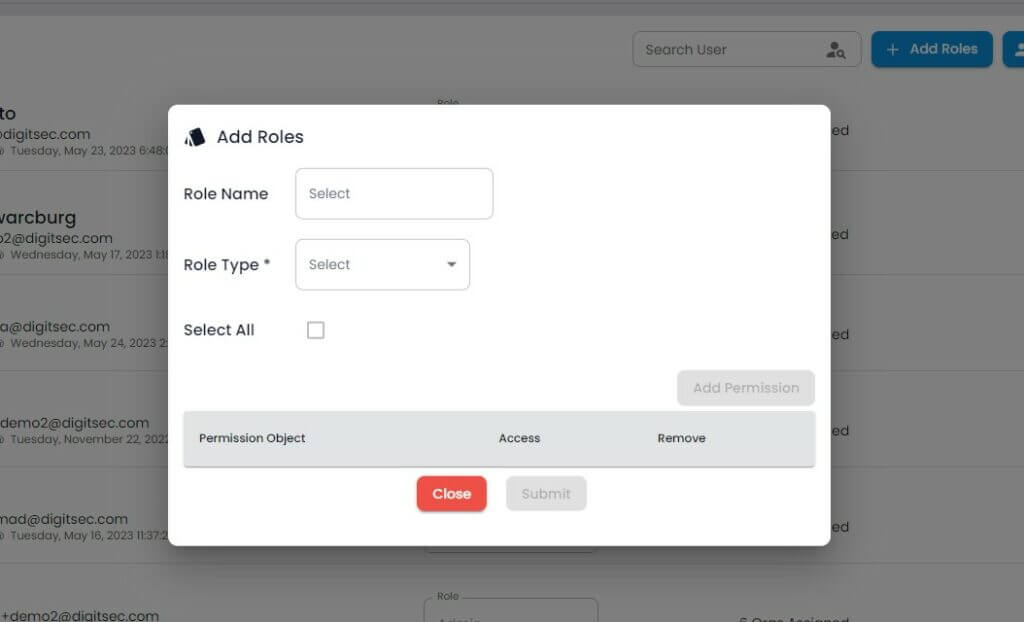
Task: Close the Add Roles dialog
Action: [451, 494]
